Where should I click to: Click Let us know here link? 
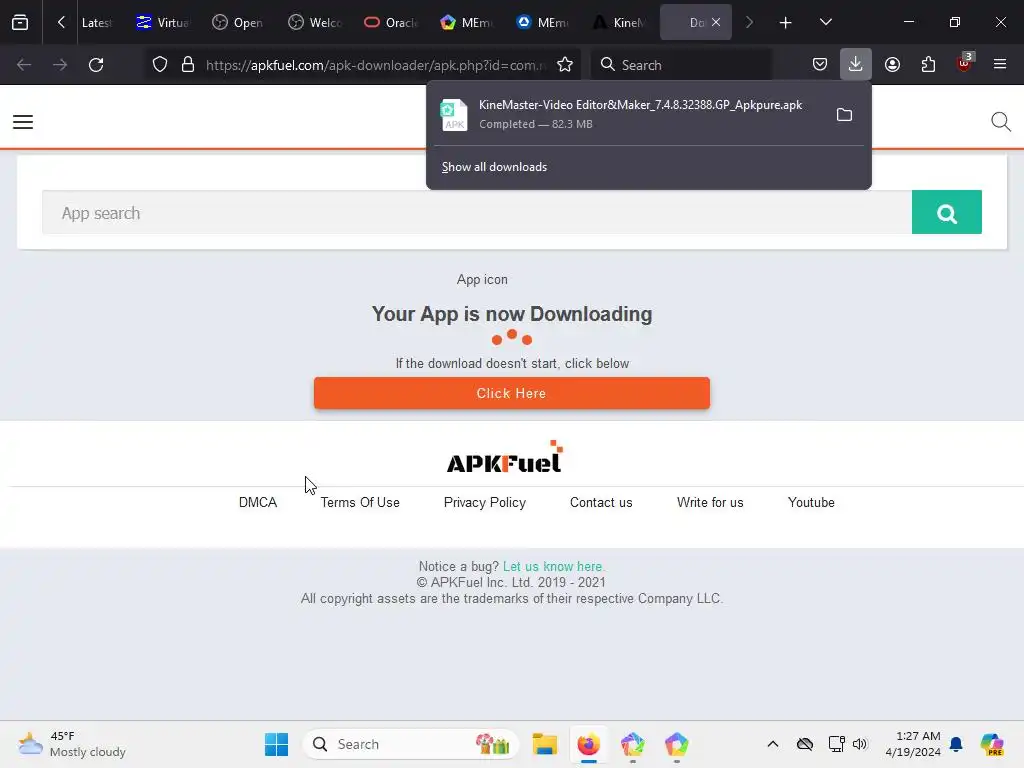[554, 567]
